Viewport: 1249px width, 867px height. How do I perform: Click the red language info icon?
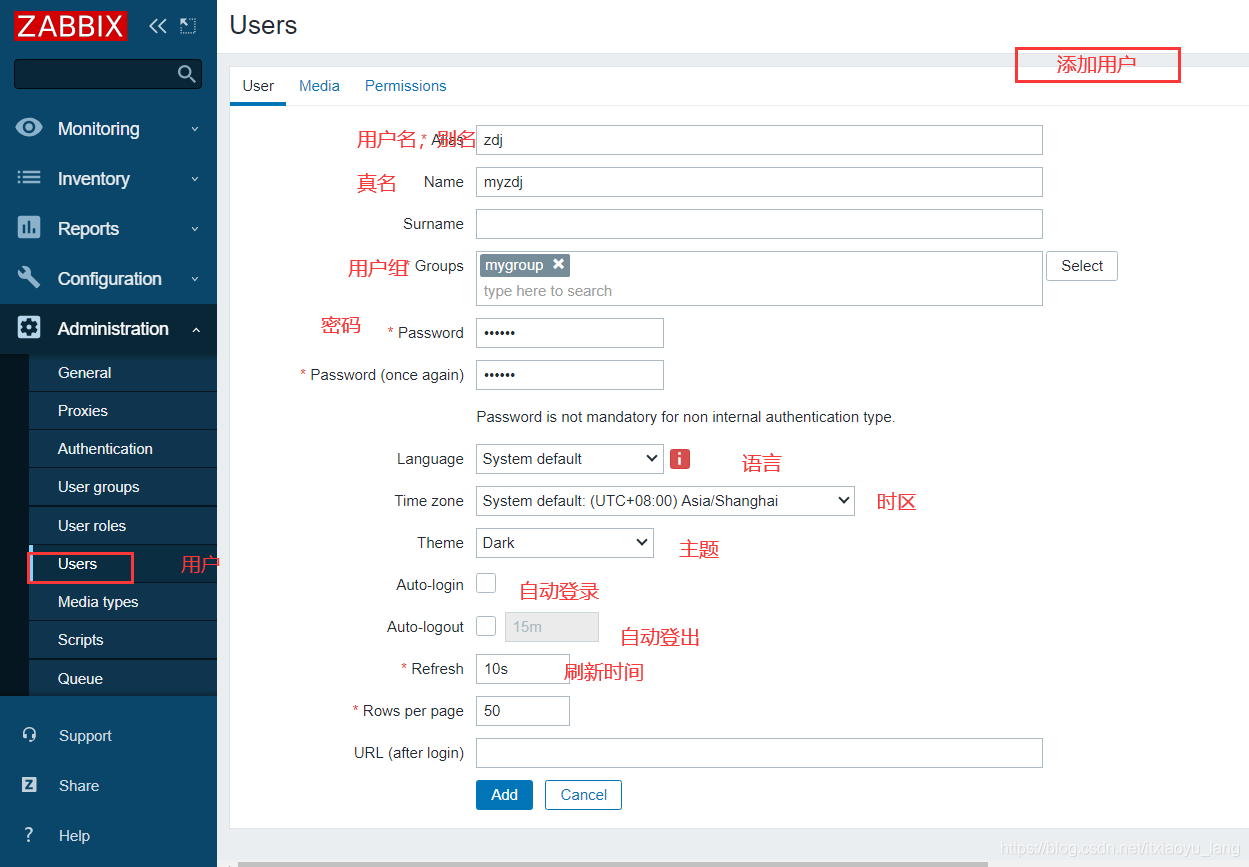pyautogui.click(x=680, y=459)
